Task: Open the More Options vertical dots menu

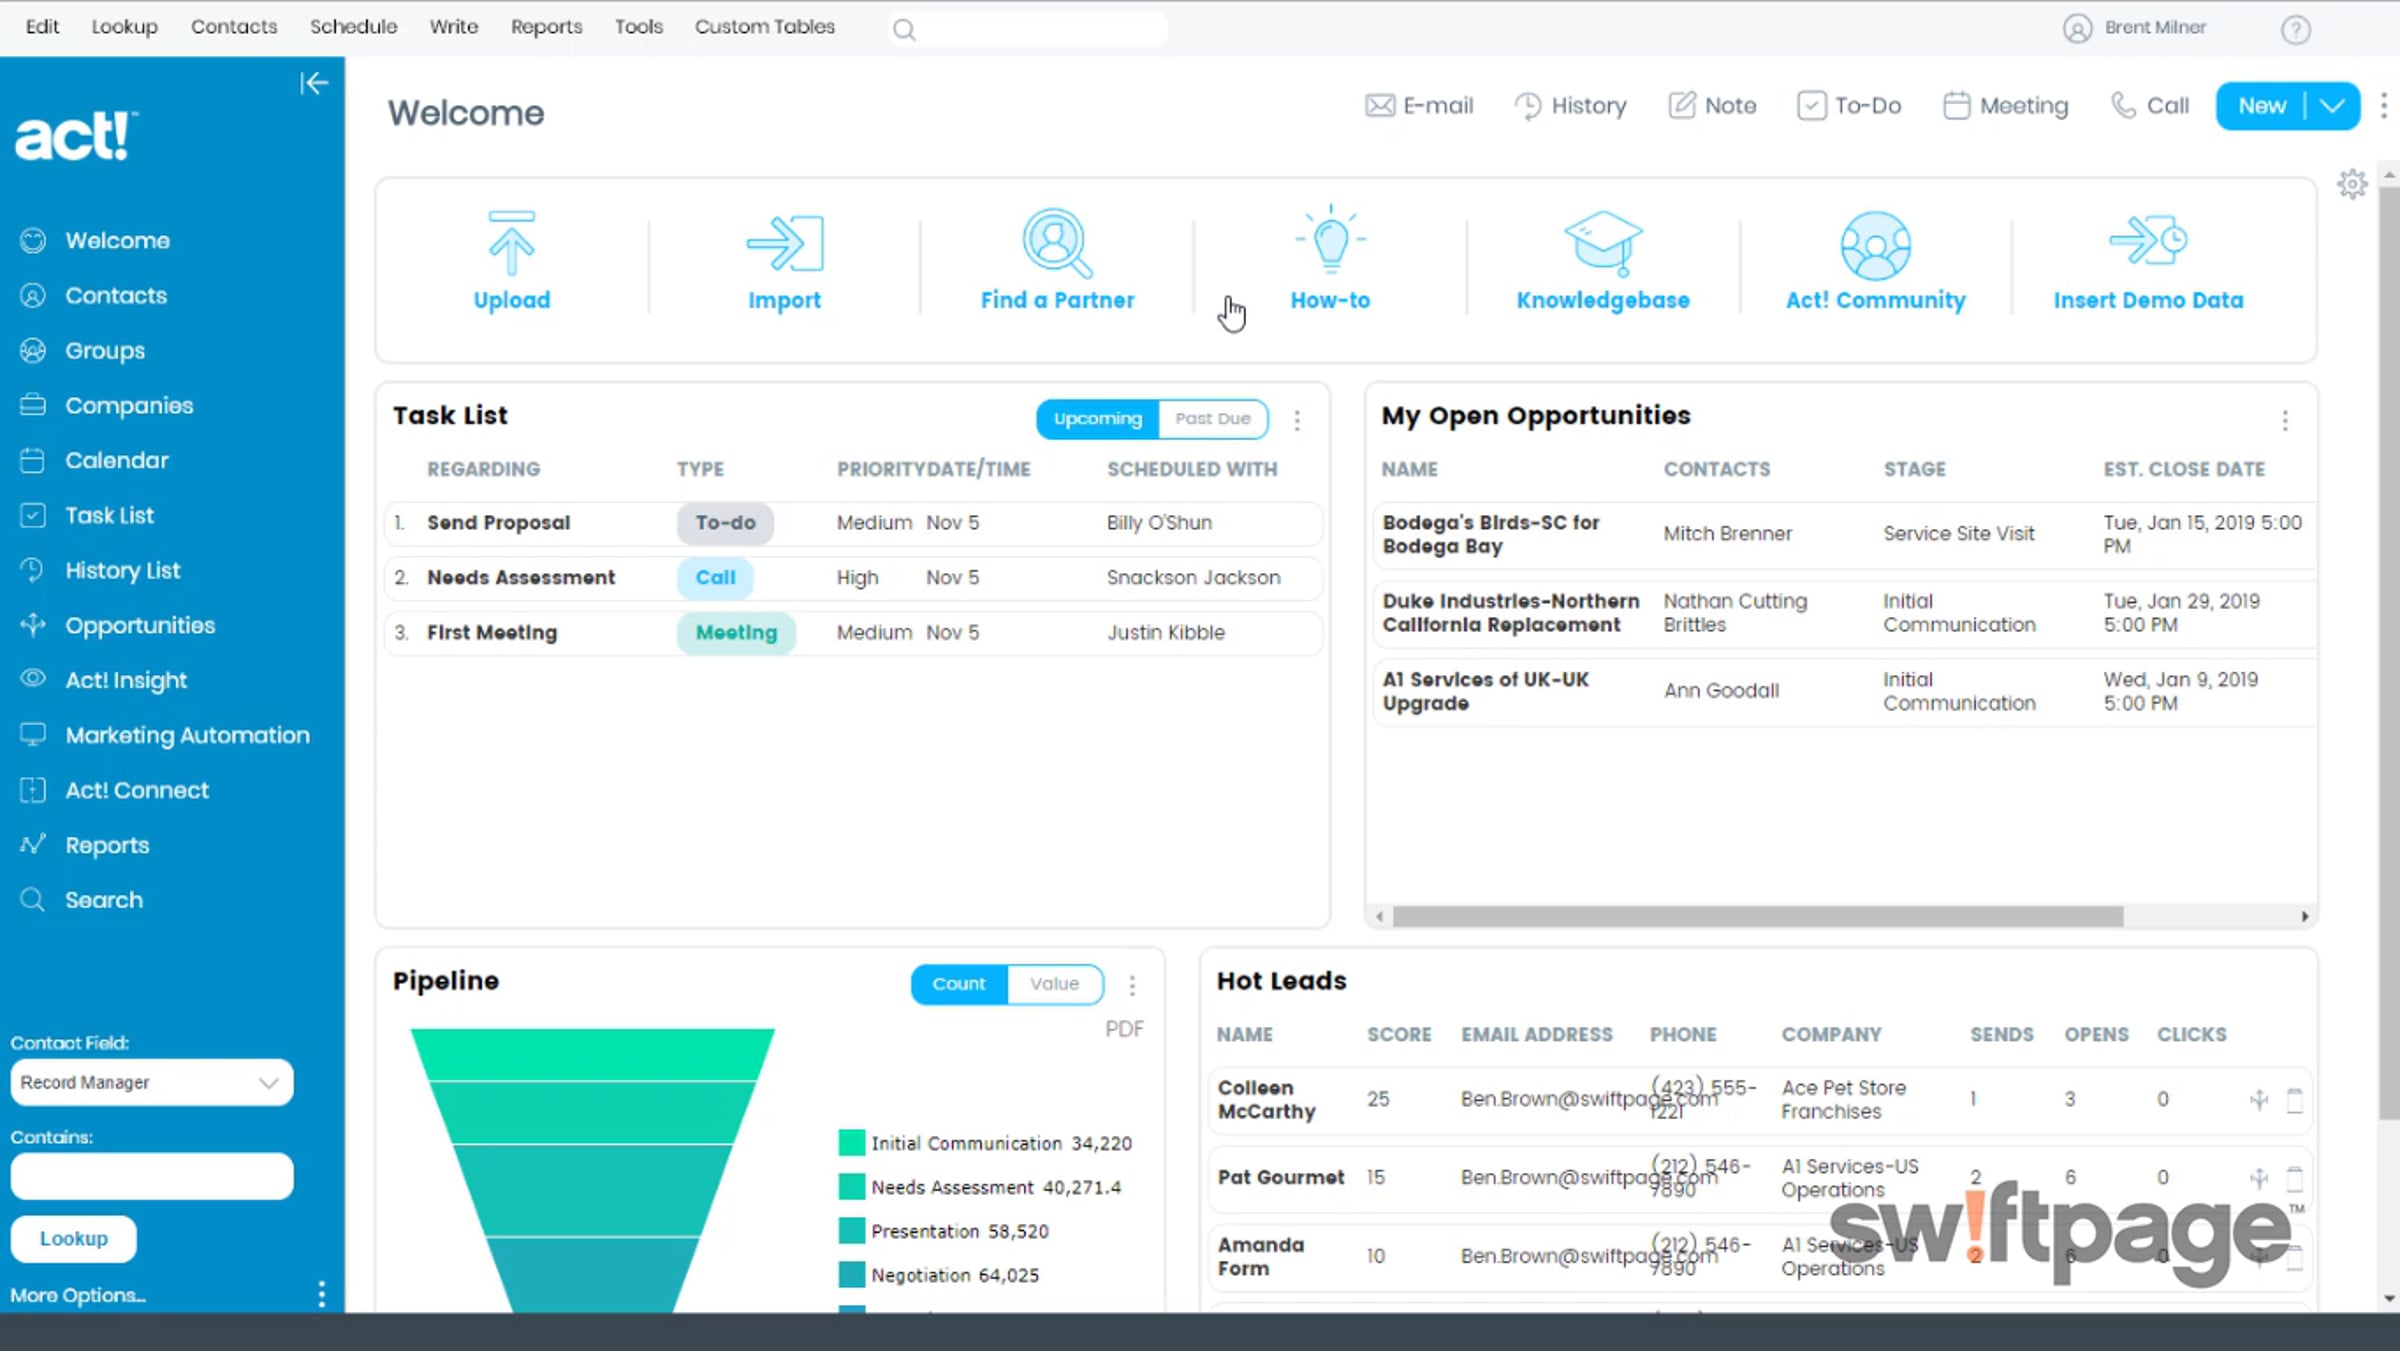Action: (321, 1294)
